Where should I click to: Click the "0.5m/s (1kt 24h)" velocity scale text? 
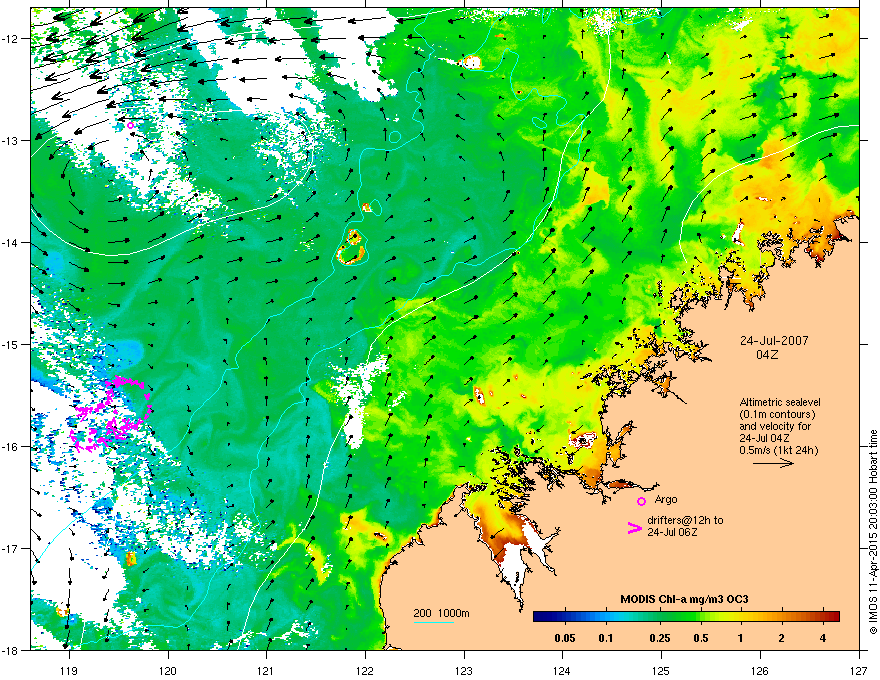point(778,450)
